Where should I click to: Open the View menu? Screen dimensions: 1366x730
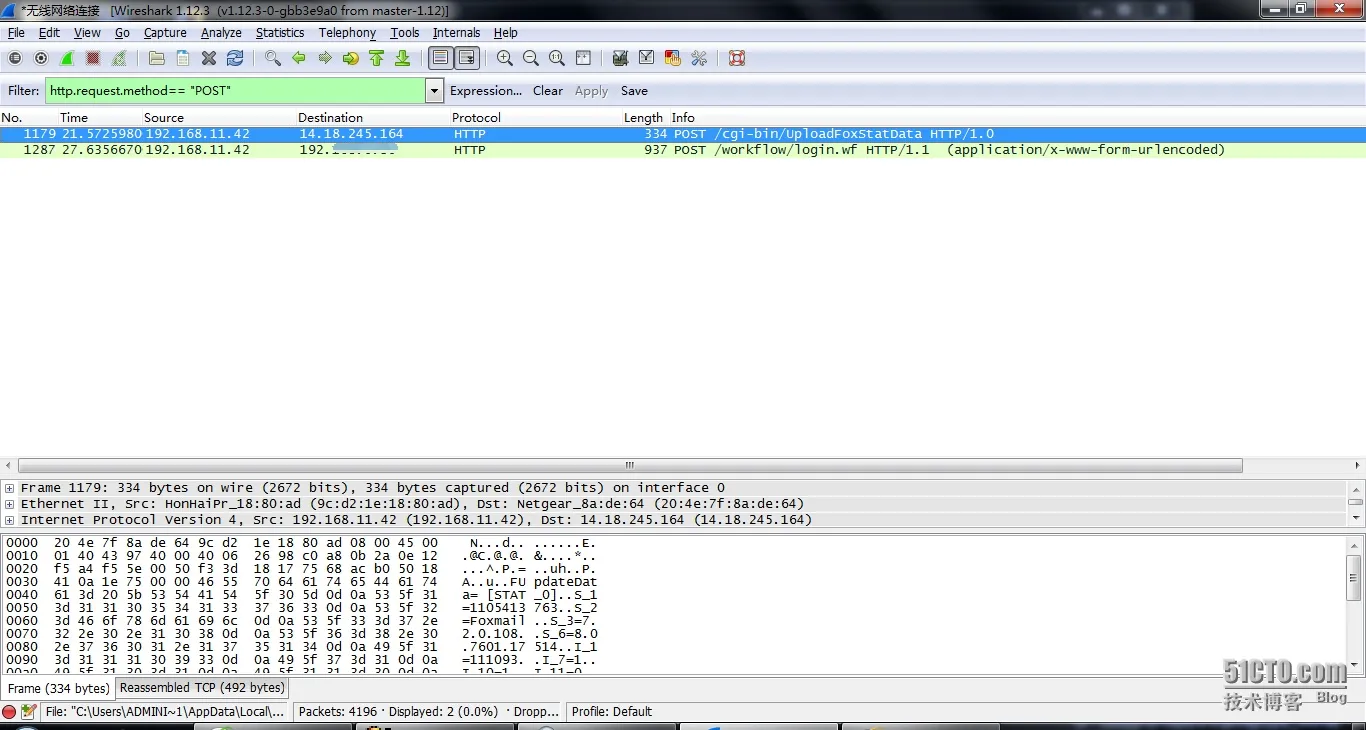(87, 33)
